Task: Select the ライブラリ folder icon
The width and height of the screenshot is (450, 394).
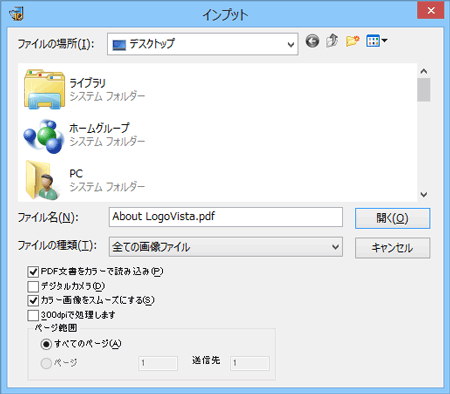Action: (44, 89)
